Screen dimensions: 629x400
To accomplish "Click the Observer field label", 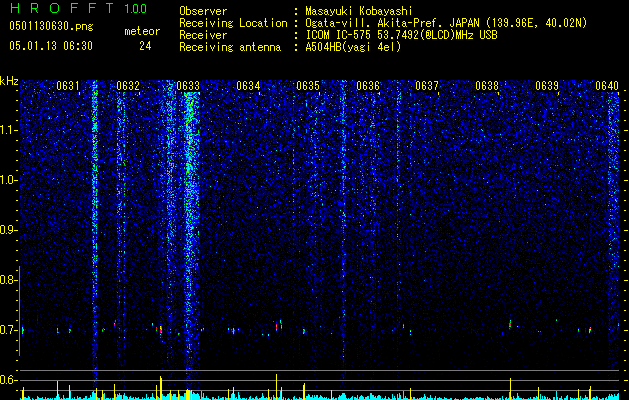I will pos(203,11).
